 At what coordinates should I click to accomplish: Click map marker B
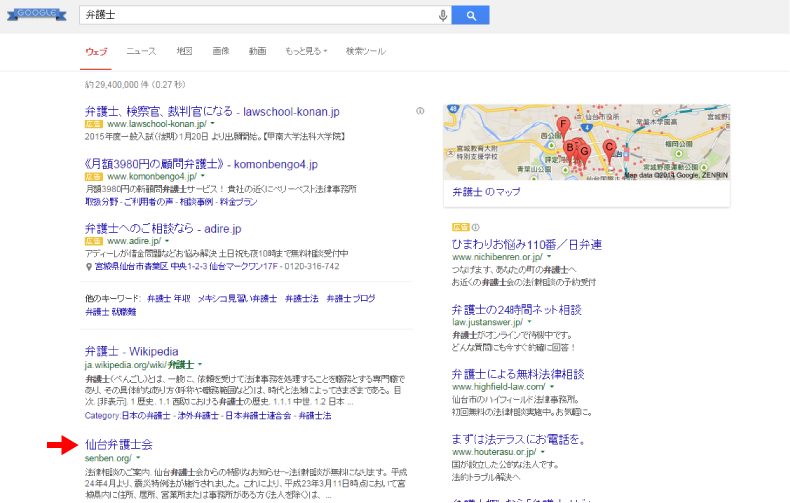[x=570, y=148]
